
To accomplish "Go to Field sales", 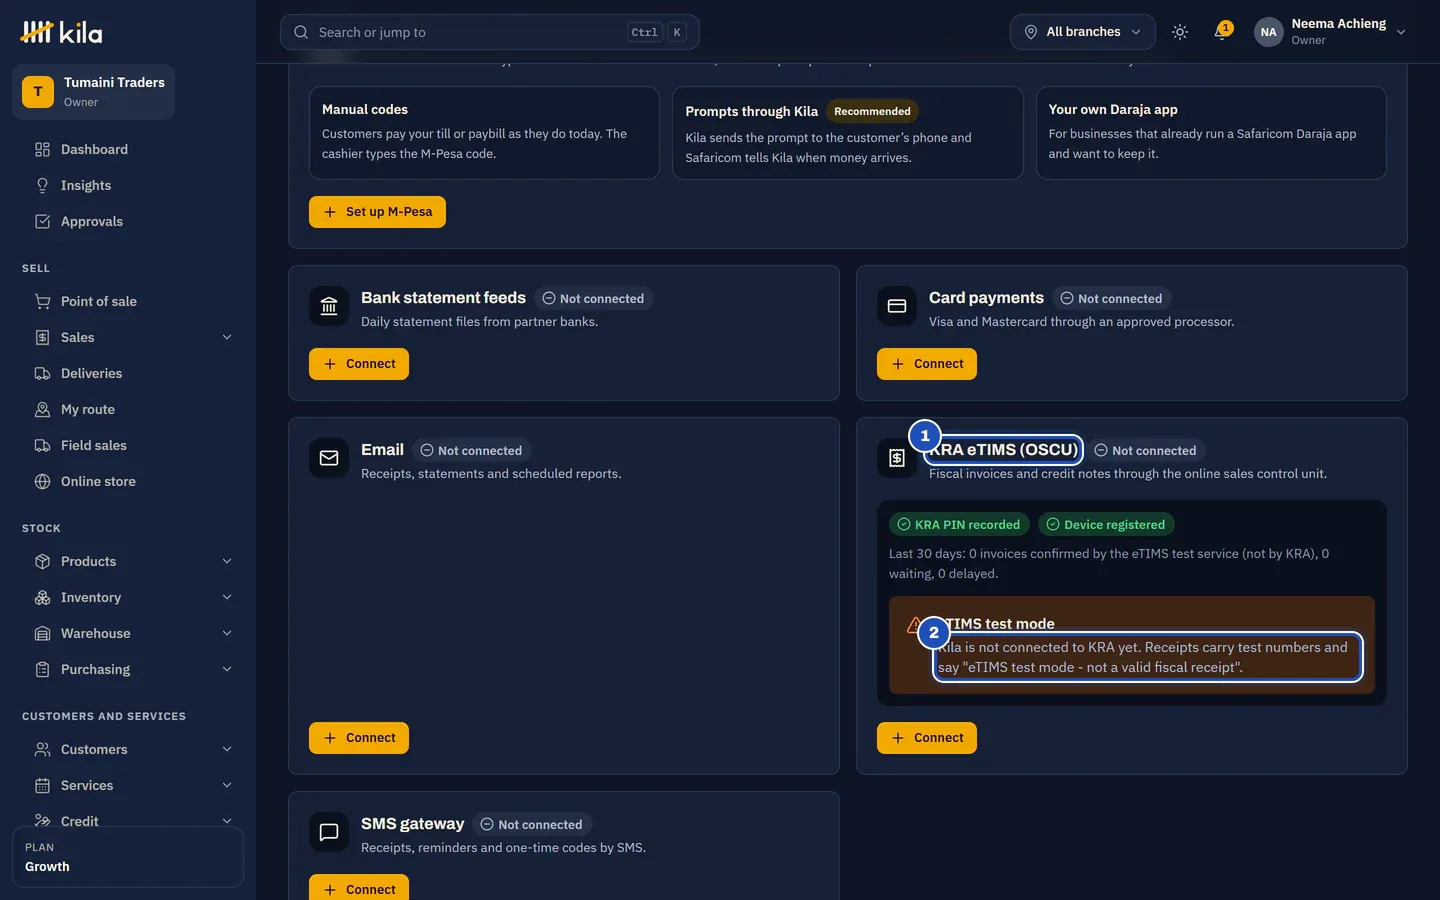I will [128, 446].
